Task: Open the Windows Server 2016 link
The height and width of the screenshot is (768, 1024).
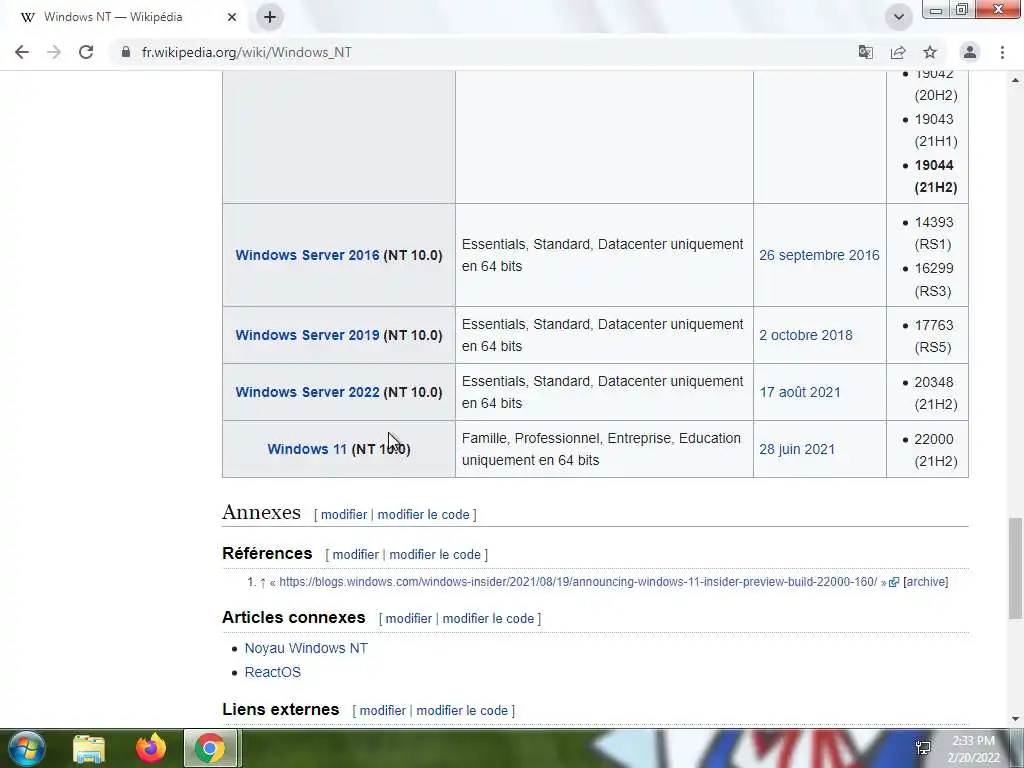Action: point(307,255)
